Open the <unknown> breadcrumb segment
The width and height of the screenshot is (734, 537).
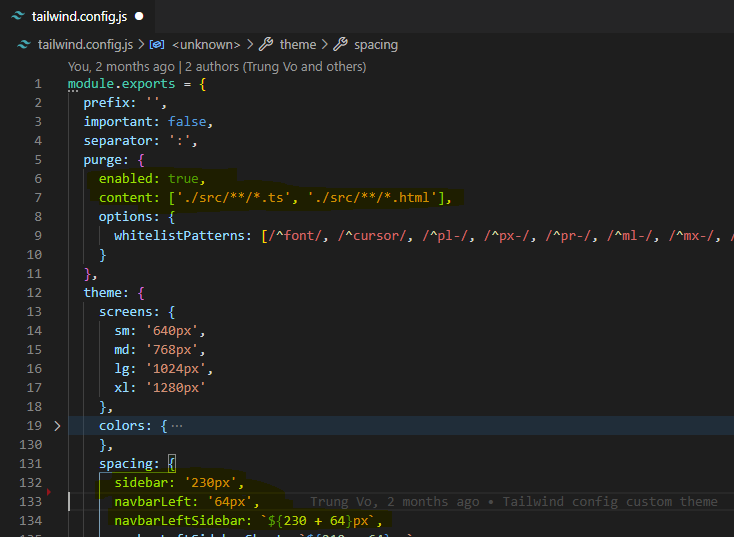coord(206,44)
